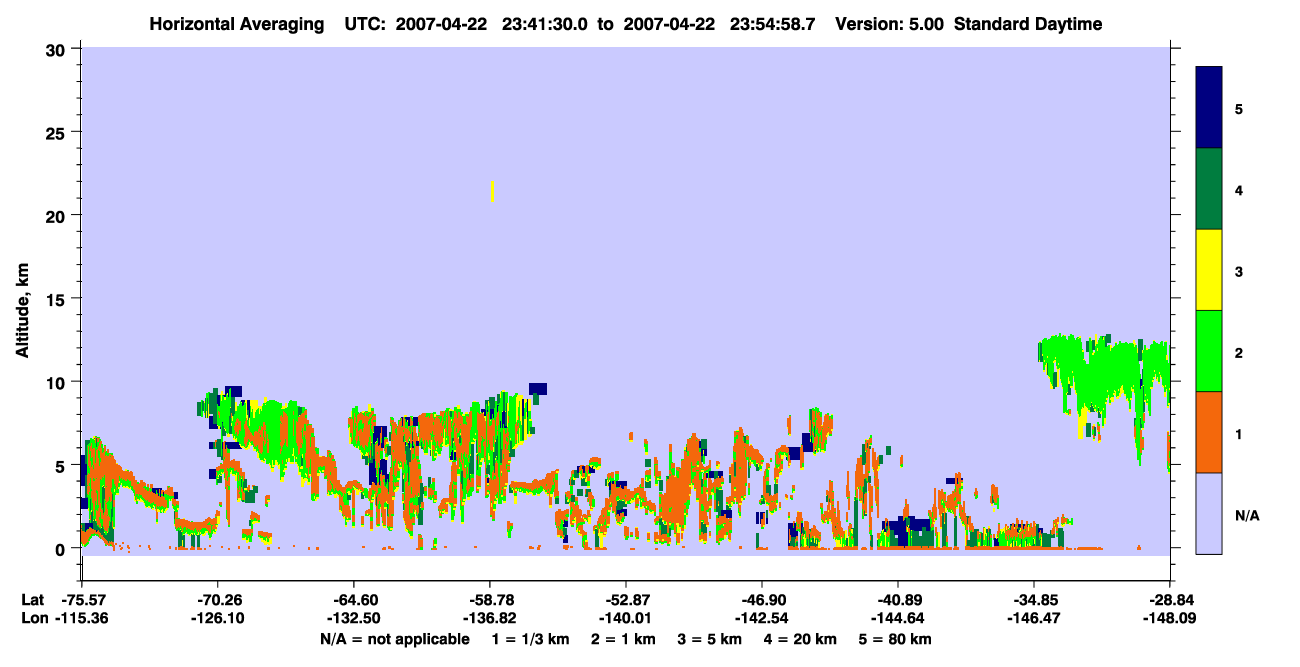Click the 'Lat' row label
1300x667 pixels.
pyautogui.click(x=32, y=600)
